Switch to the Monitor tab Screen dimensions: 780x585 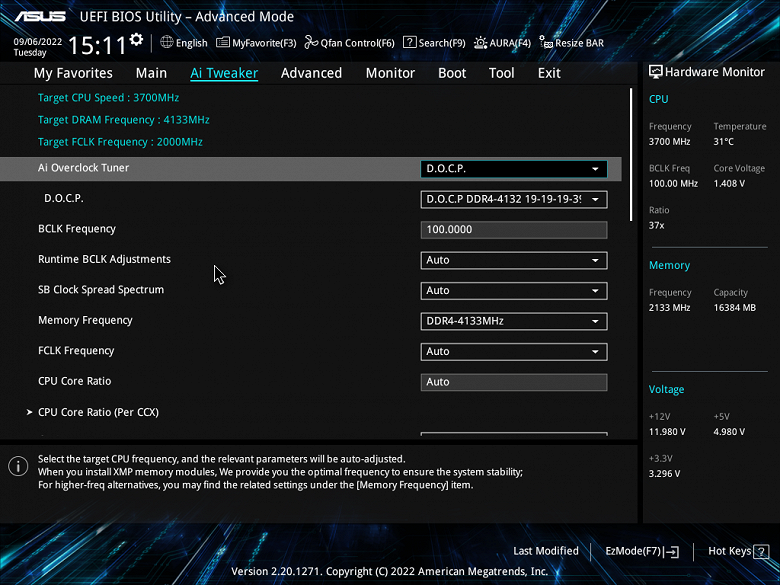[390, 73]
